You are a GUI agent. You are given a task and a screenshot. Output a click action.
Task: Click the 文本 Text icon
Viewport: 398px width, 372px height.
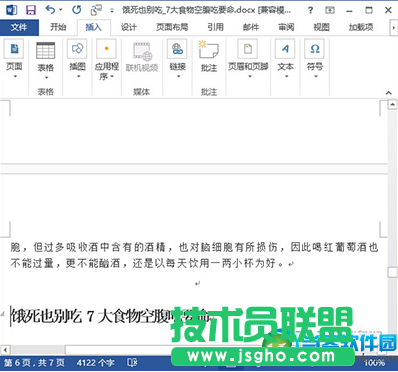285,49
